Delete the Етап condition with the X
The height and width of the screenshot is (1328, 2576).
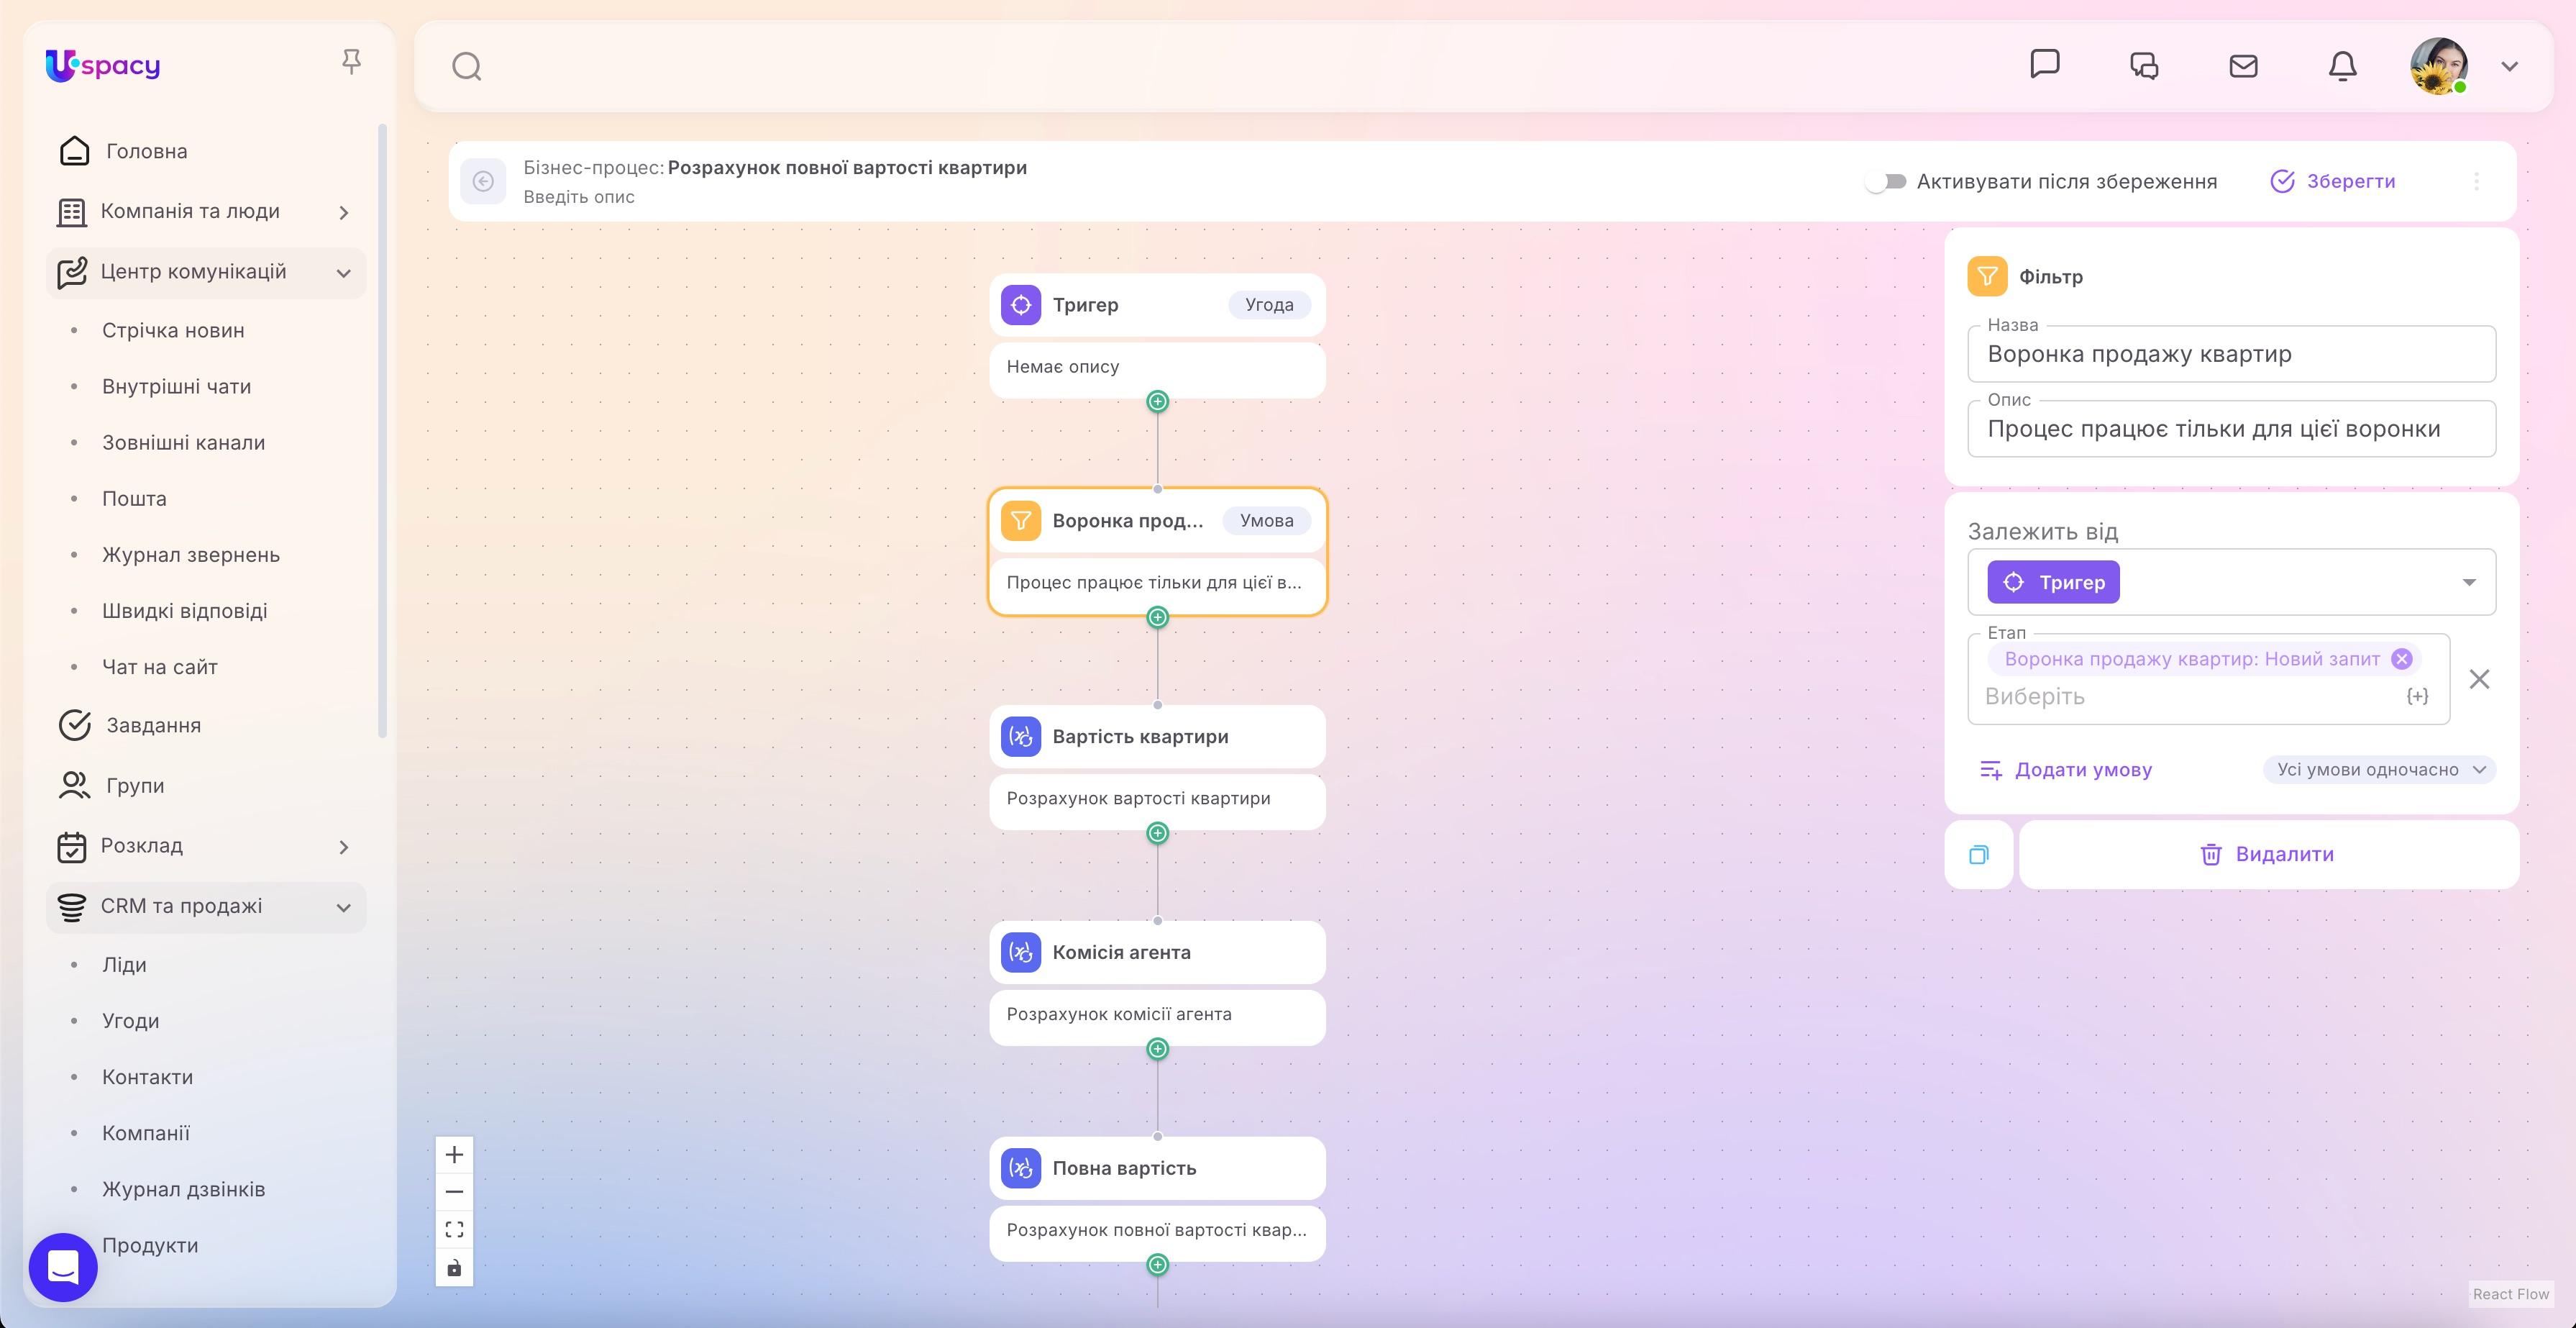[2479, 680]
